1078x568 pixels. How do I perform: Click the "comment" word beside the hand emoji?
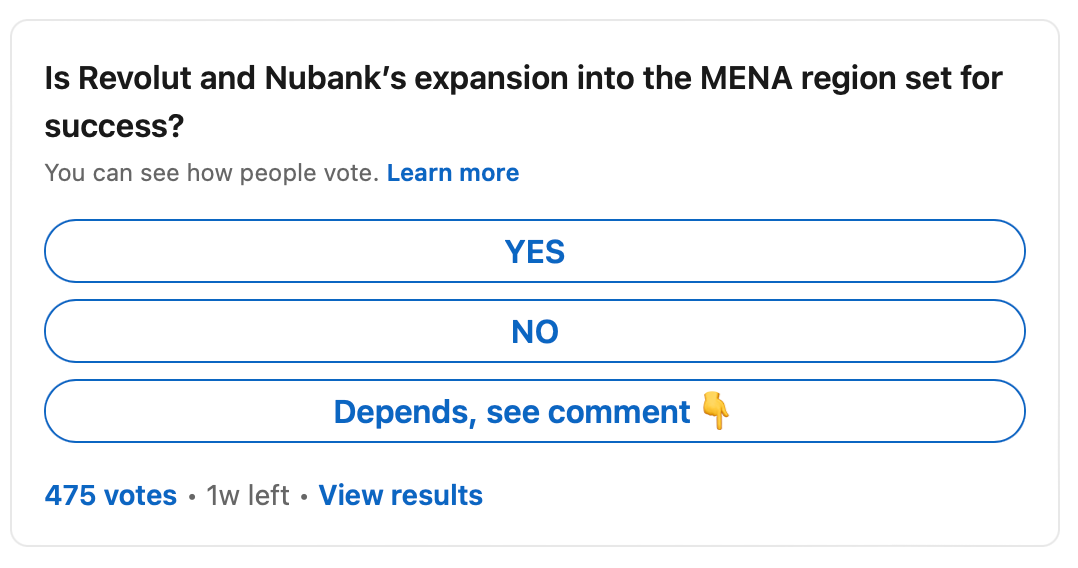point(619,412)
